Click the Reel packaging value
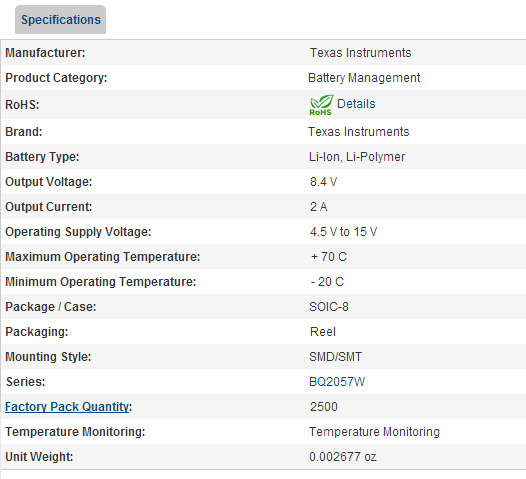This screenshot has width=526, height=479. coord(323,332)
